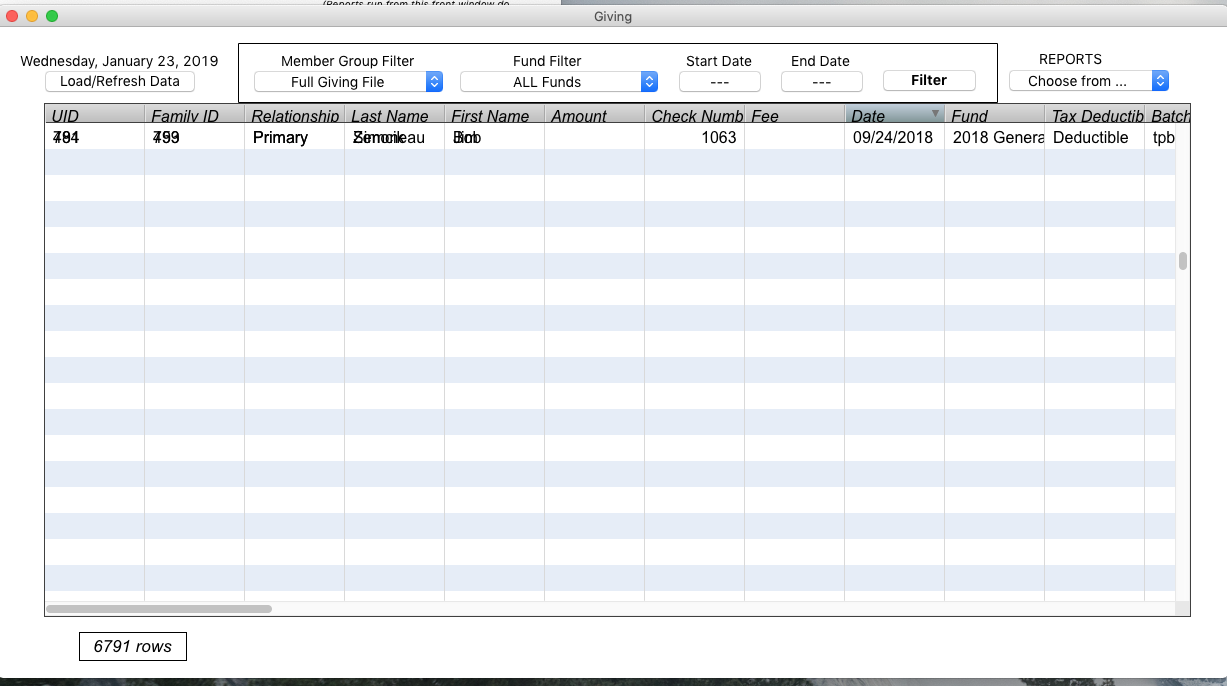Sort by First Name column header
The image size is (1227, 686).
coord(494,116)
